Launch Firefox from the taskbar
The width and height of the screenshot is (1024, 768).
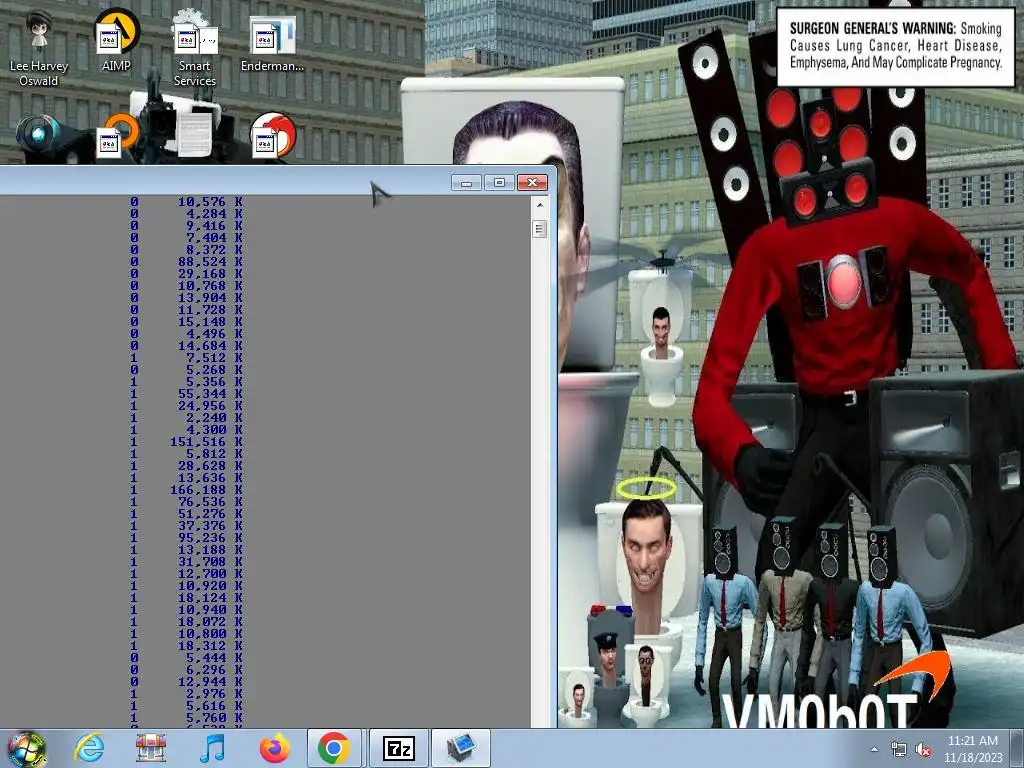tap(274, 748)
